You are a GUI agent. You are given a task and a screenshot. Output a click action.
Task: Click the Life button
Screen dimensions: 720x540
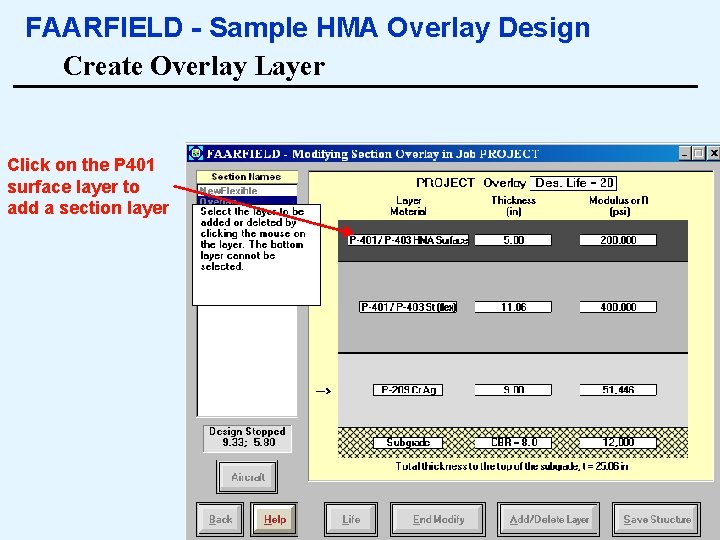pyautogui.click(x=351, y=519)
